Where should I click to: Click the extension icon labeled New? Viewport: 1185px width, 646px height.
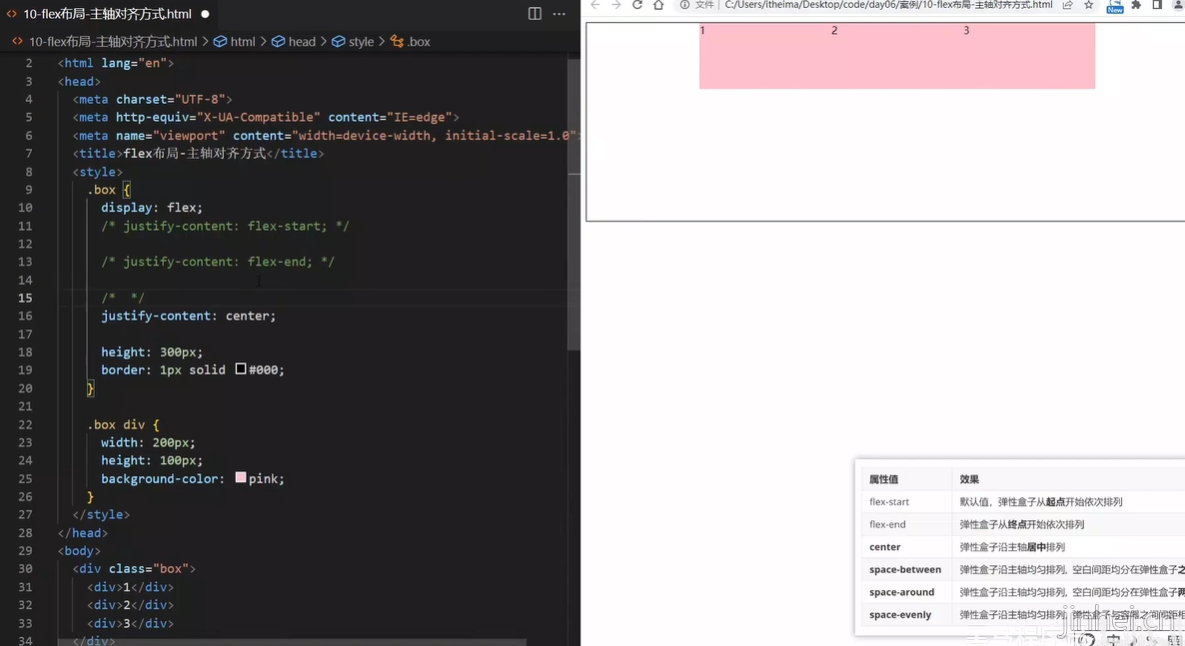point(1115,6)
